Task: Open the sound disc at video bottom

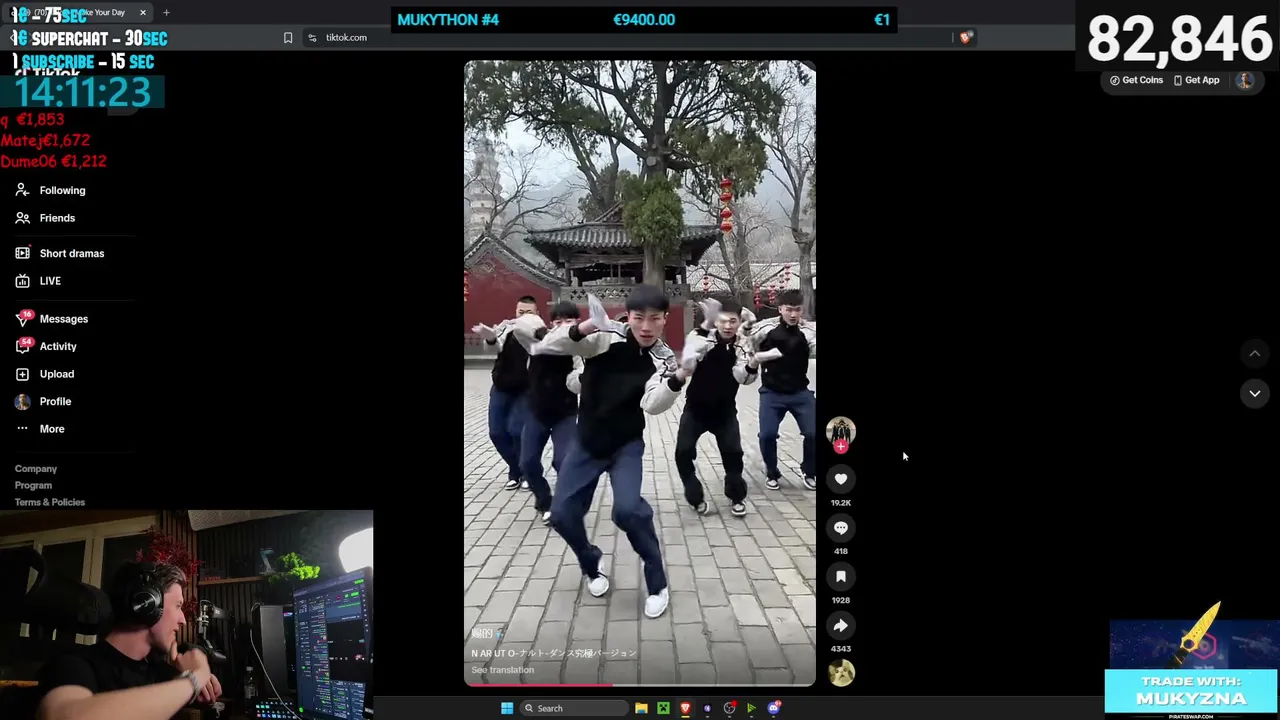Action: 841,673
